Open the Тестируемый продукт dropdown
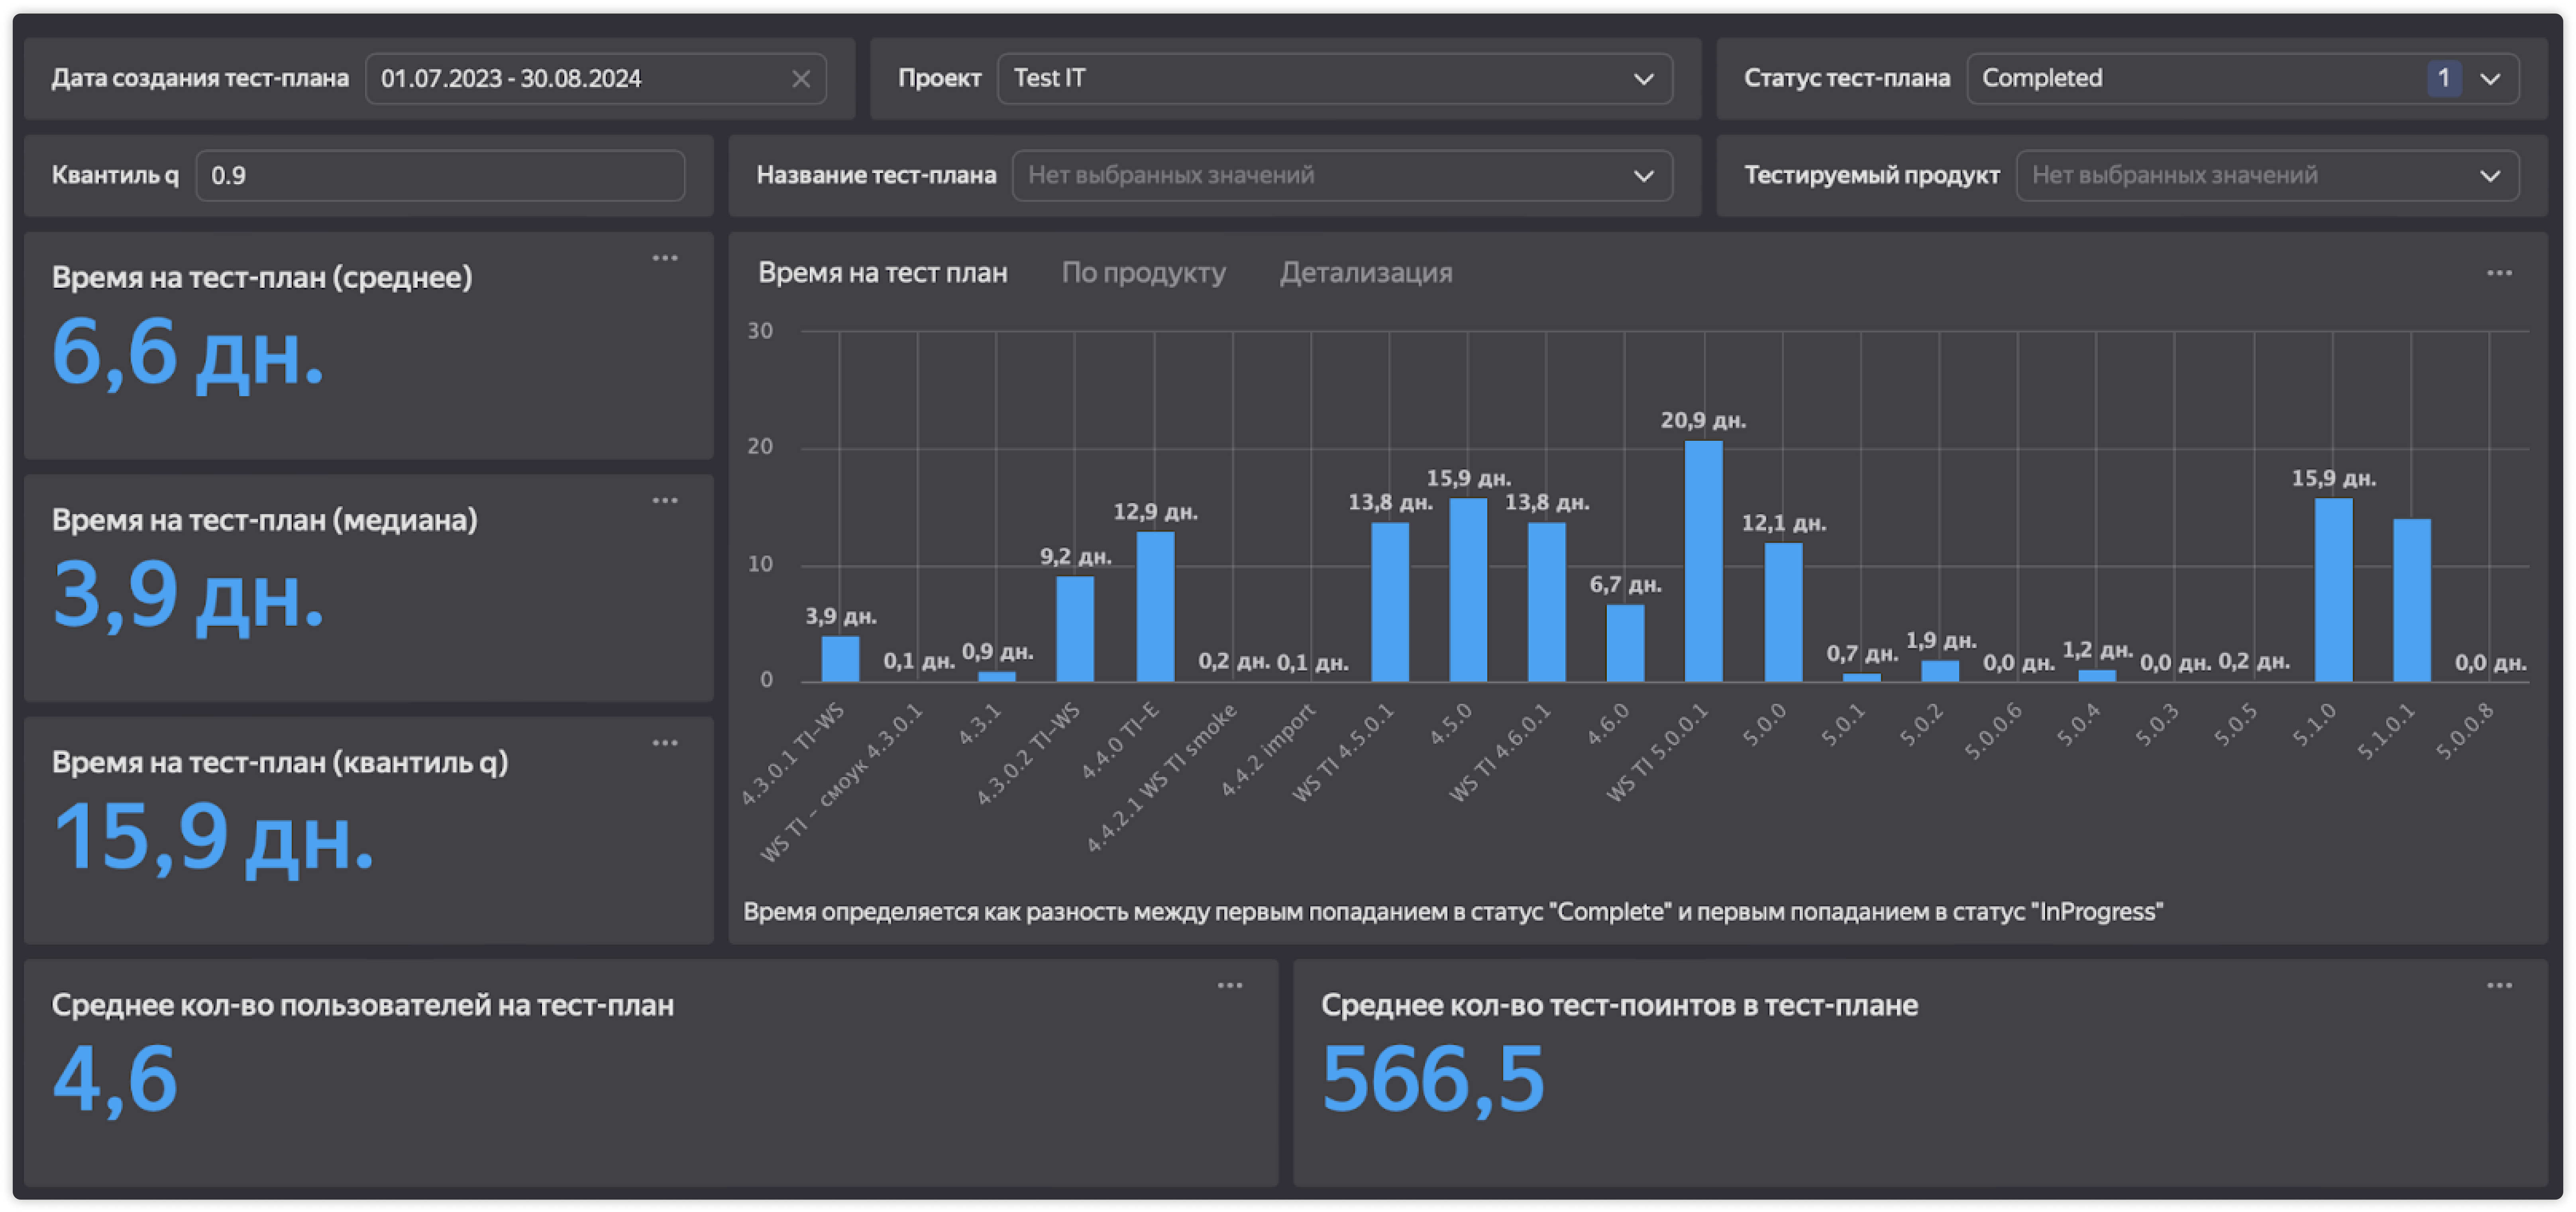 click(x=2267, y=176)
